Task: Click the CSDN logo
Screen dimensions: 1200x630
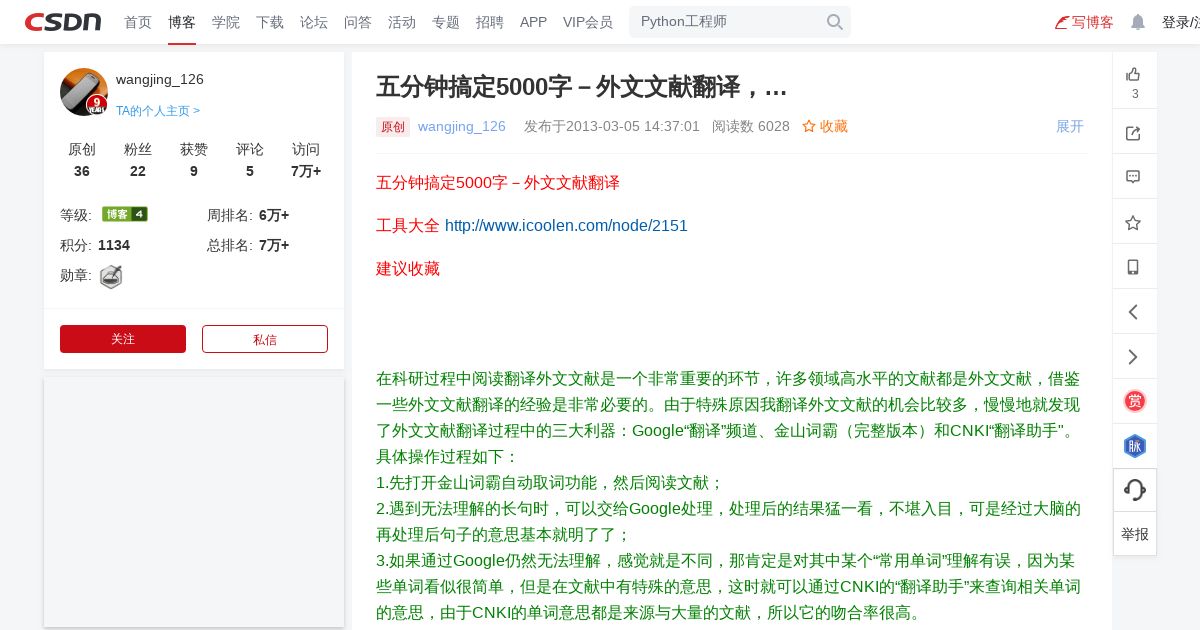Action: click(63, 22)
